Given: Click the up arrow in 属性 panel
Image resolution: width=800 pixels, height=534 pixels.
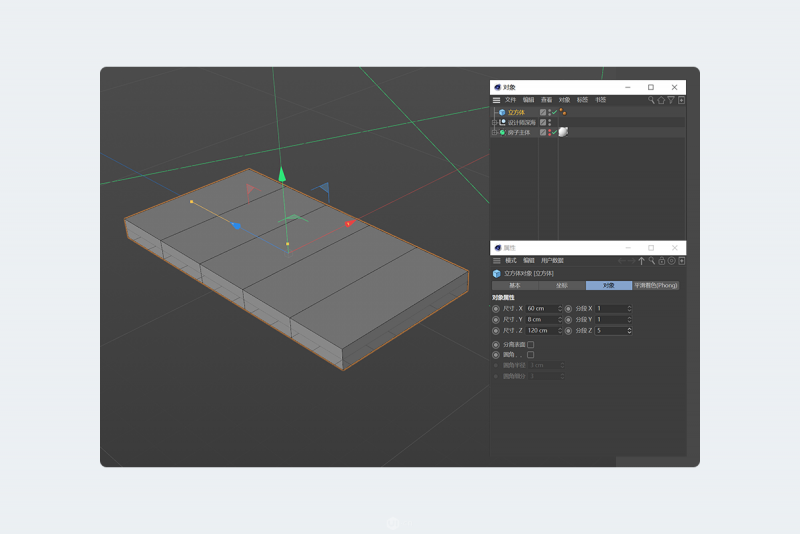Looking at the screenshot, I should 641,261.
